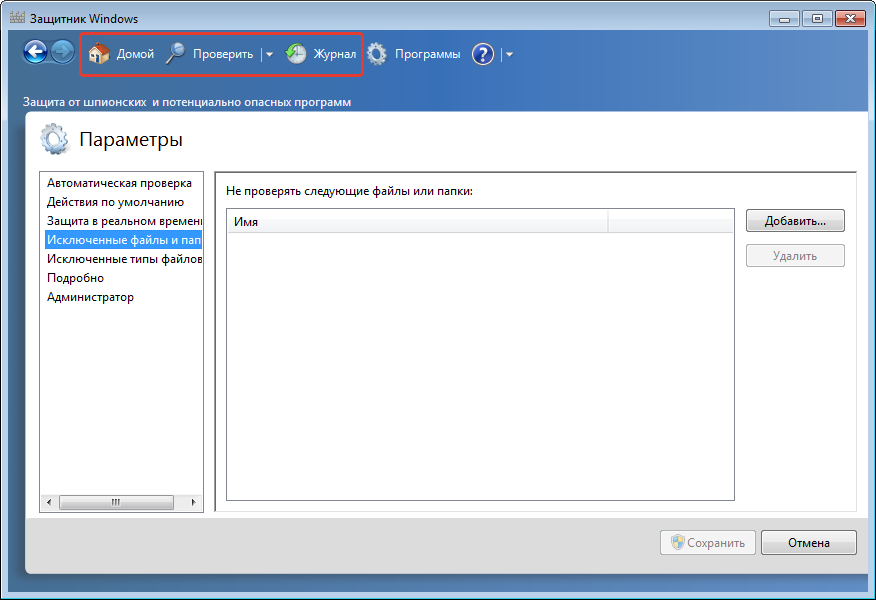Viewport: 876px width, 600px height.
Task: Click the scrollbar left arrow in settings list
Action: click(x=49, y=502)
